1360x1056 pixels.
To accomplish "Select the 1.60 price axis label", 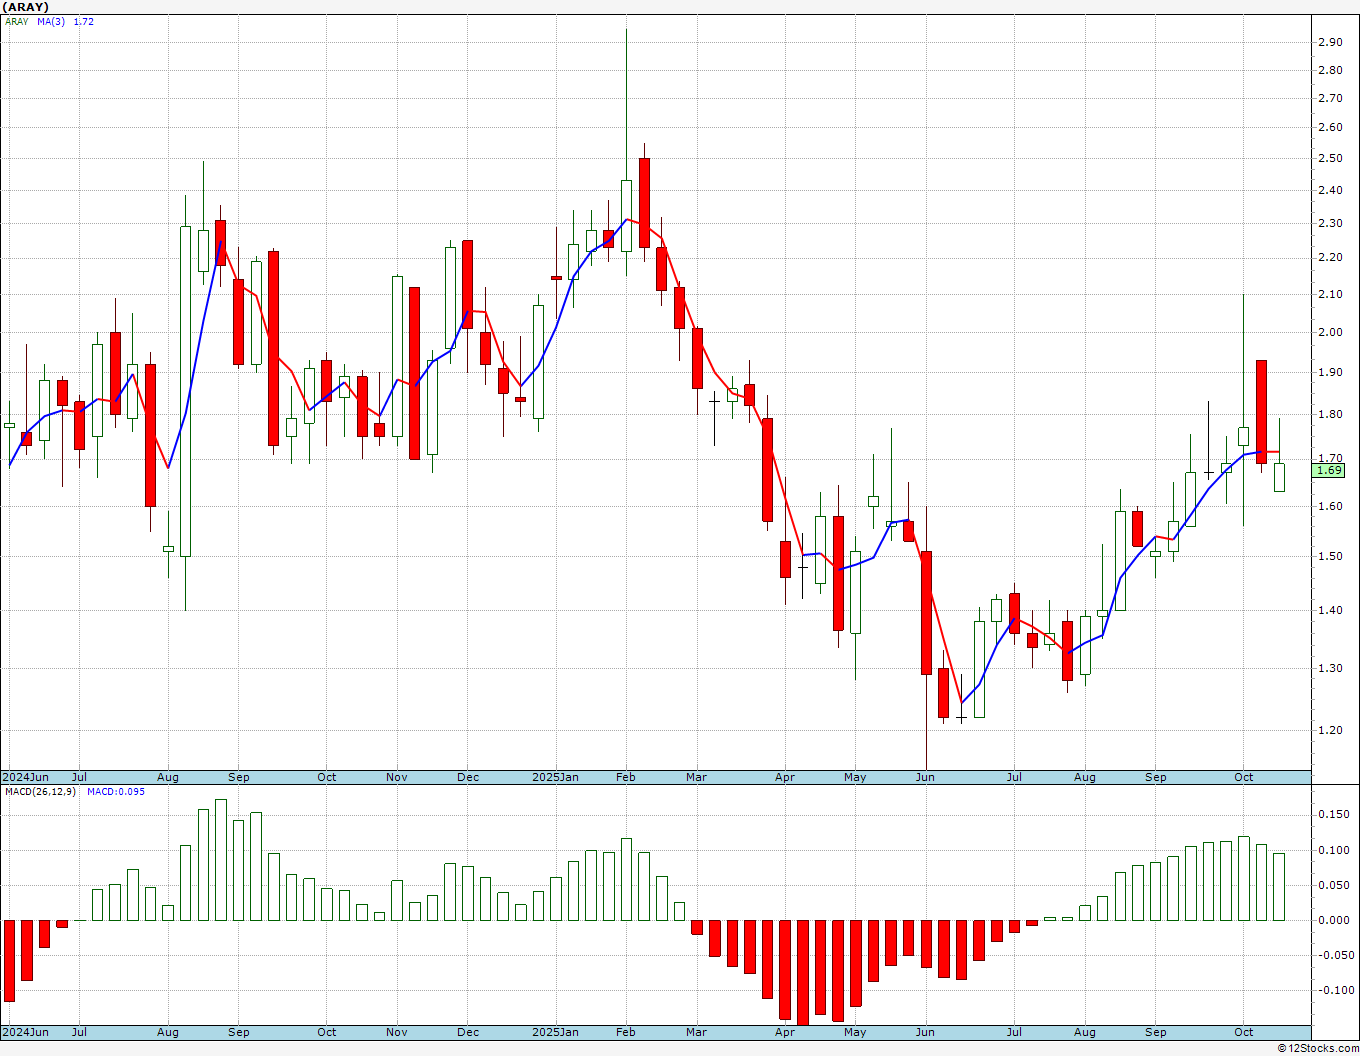I will click(x=1330, y=506).
